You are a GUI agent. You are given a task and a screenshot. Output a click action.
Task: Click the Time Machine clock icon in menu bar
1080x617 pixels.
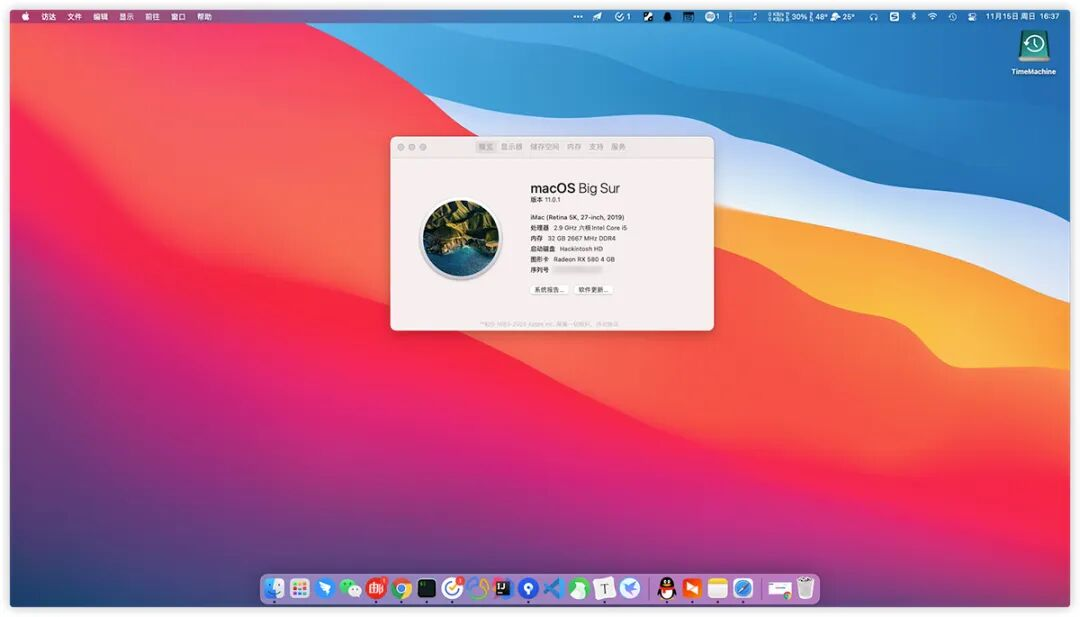point(952,17)
